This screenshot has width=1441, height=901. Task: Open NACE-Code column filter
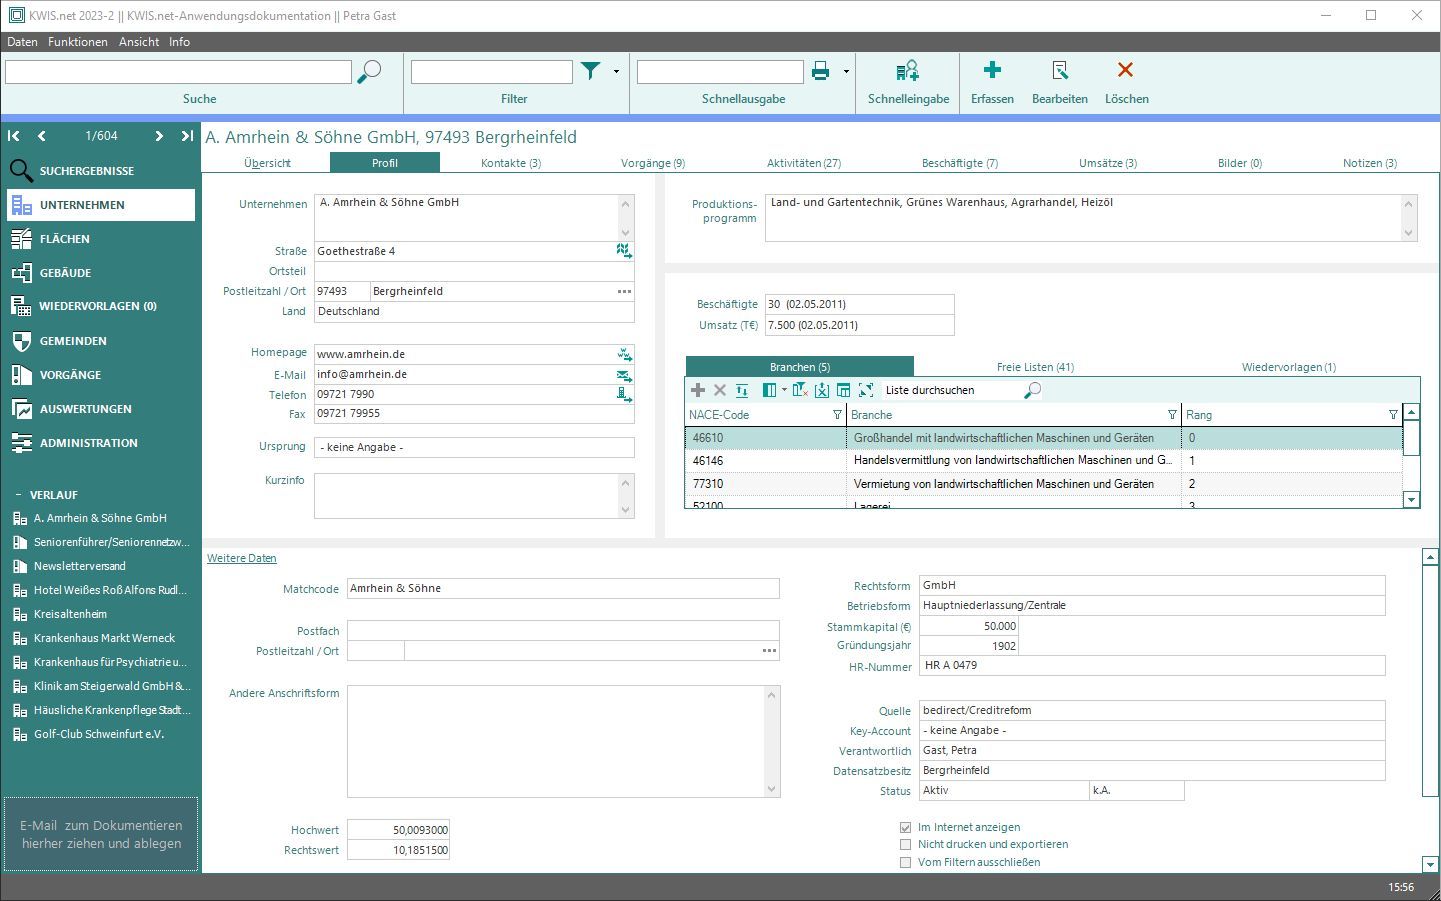838,415
